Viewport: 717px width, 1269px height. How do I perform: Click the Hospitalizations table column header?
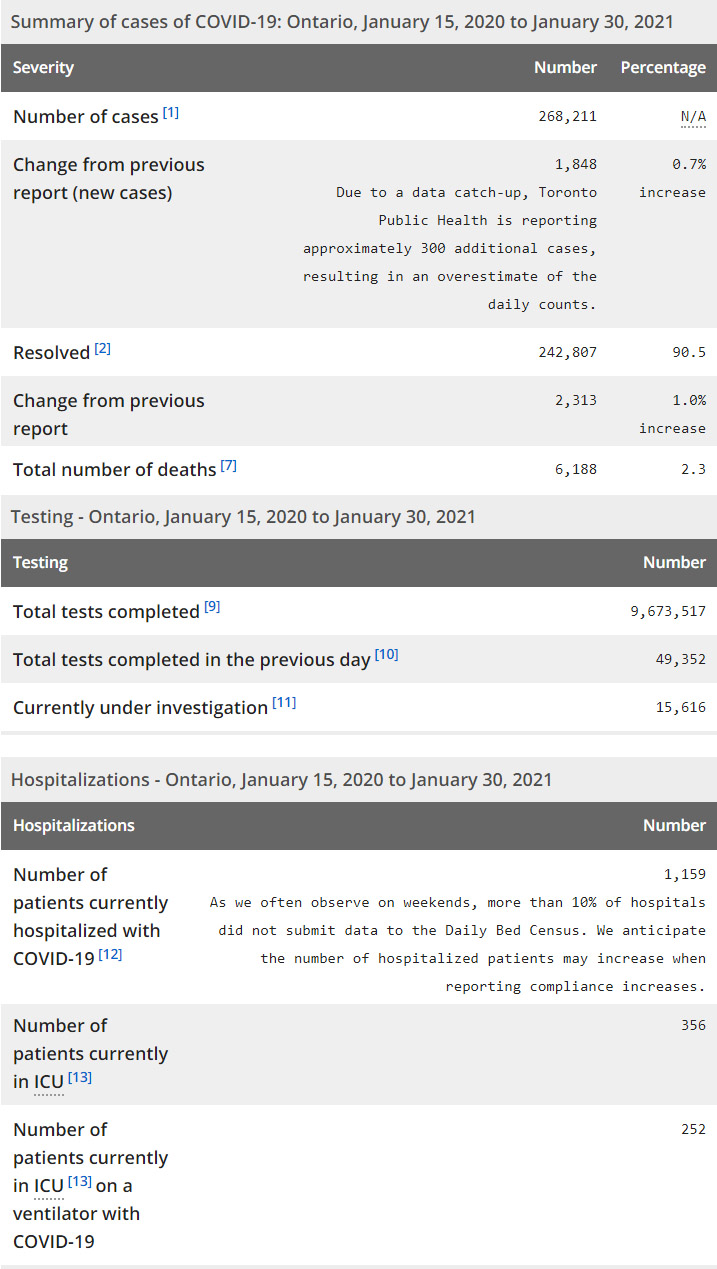[74, 826]
